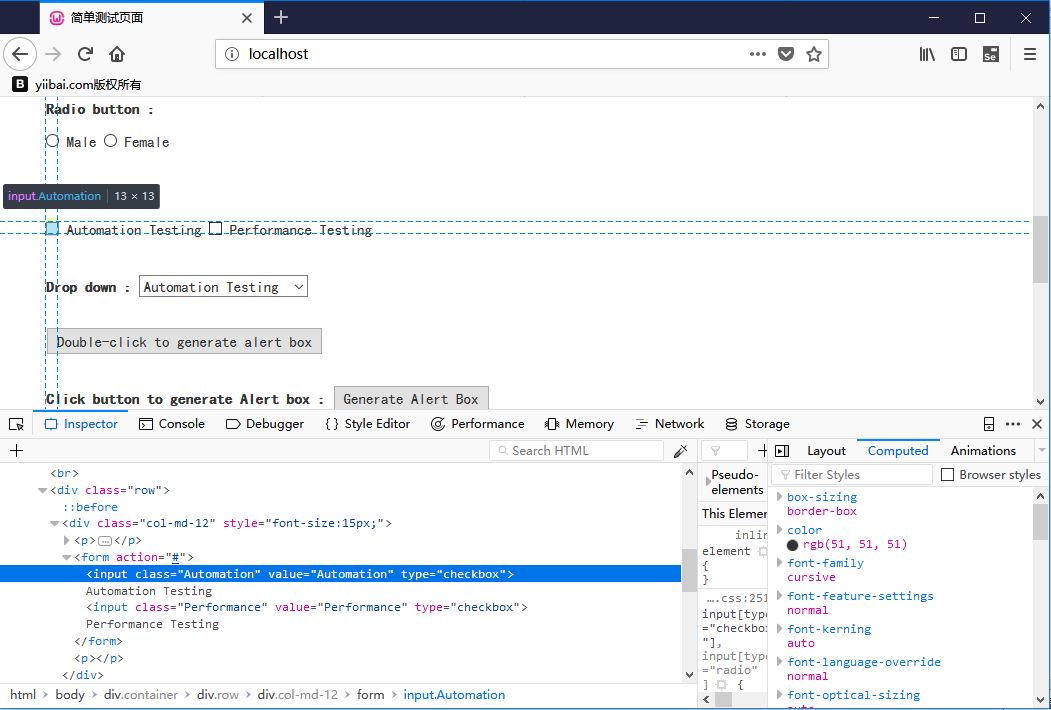Open page actions three-dot menu in address bar
This screenshot has height=710, width=1051.
pyautogui.click(x=757, y=54)
